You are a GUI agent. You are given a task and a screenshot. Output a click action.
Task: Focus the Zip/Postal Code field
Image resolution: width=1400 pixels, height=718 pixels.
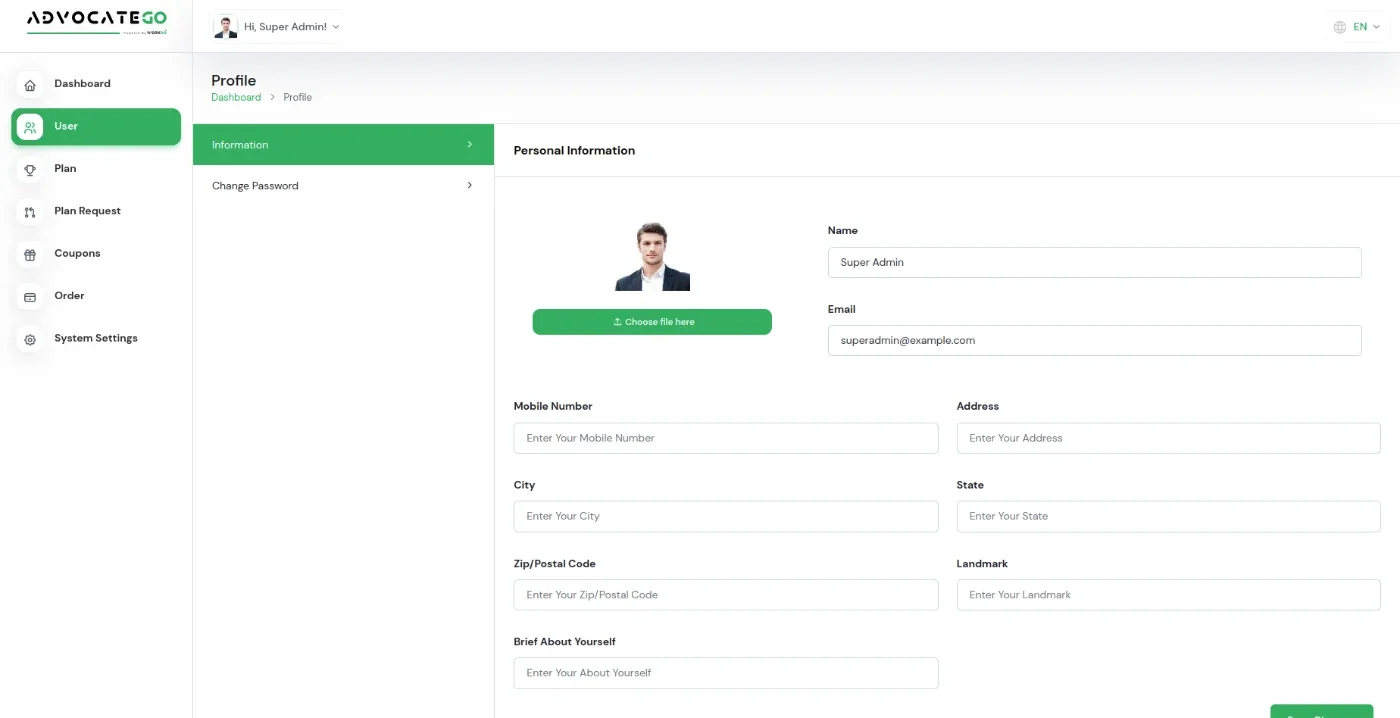pos(726,595)
